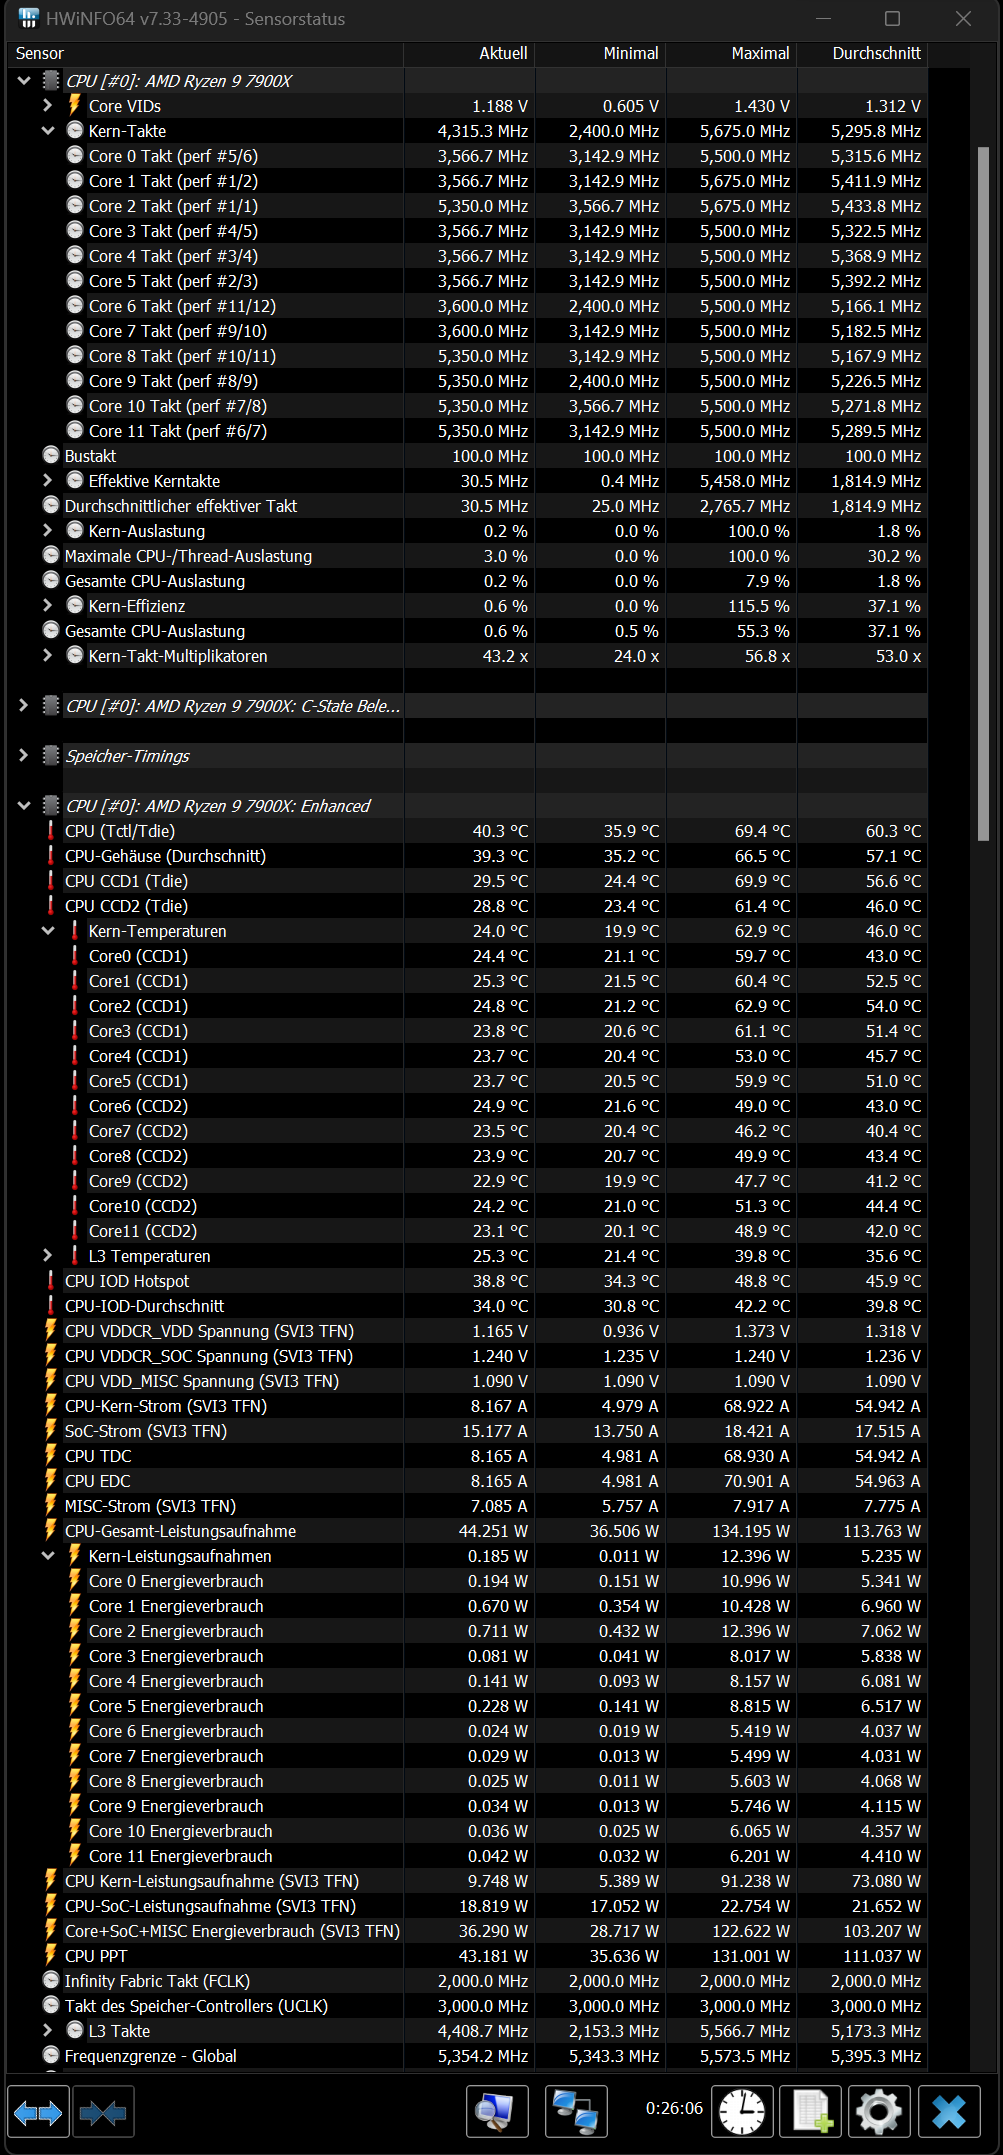Select the CPU CCD1 (Tdie) row
The image size is (1003, 2155).
point(467,880)
